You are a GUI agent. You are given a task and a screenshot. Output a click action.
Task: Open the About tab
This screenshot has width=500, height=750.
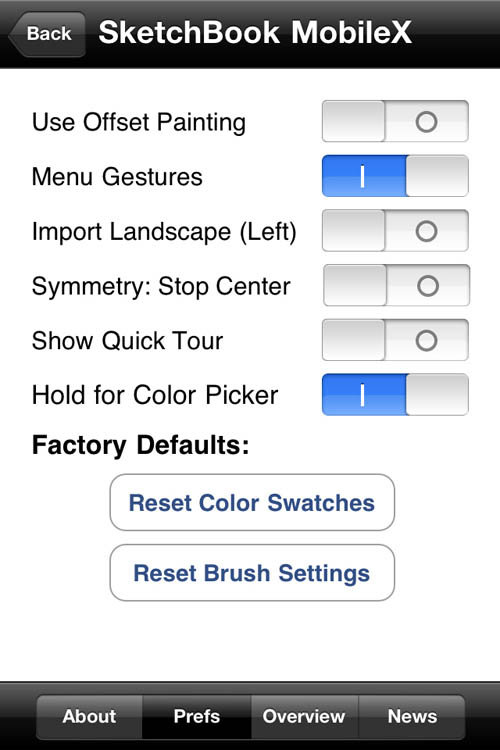pyautogui.click(x=89, y=717)
